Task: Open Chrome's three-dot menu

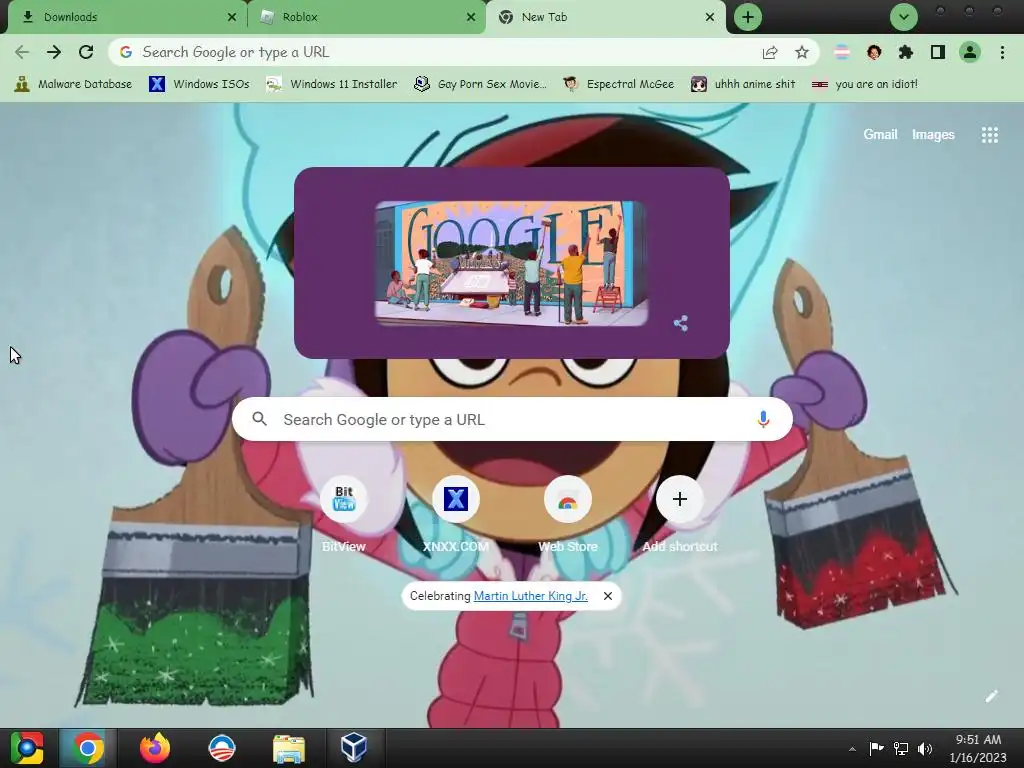Action: tap(1002, 52)
